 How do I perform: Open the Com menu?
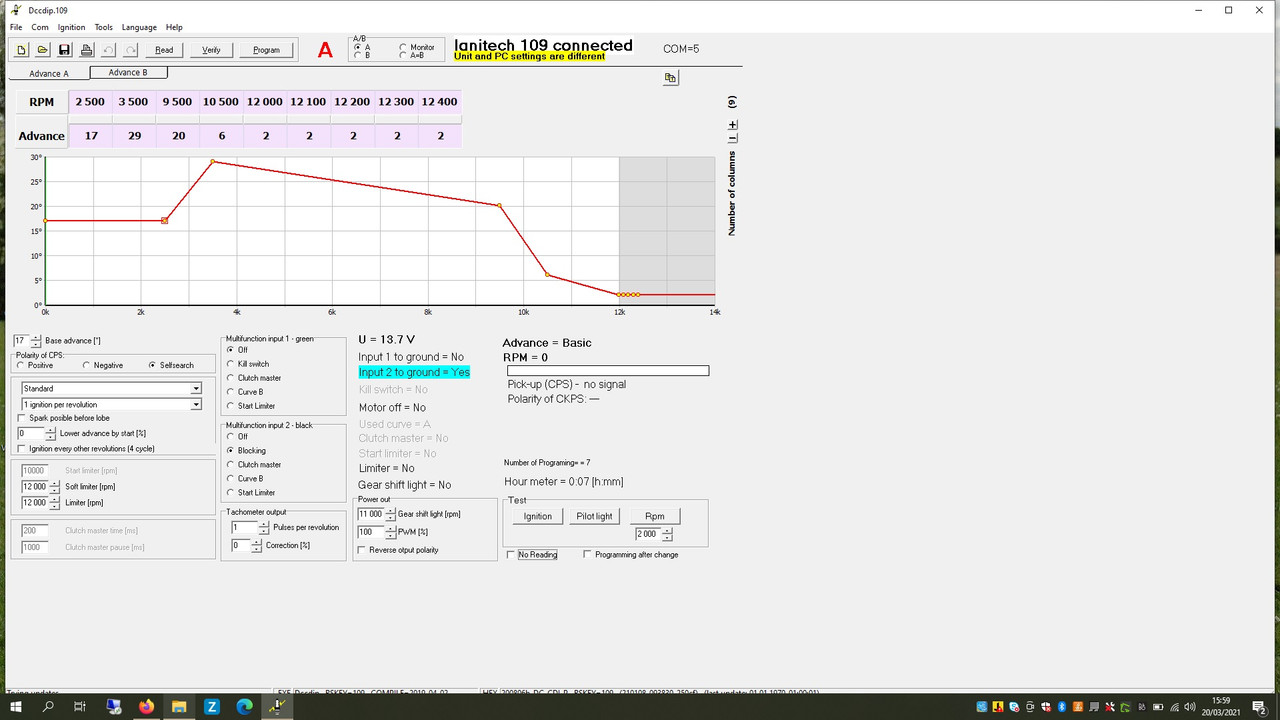click(x=40, y=27)
